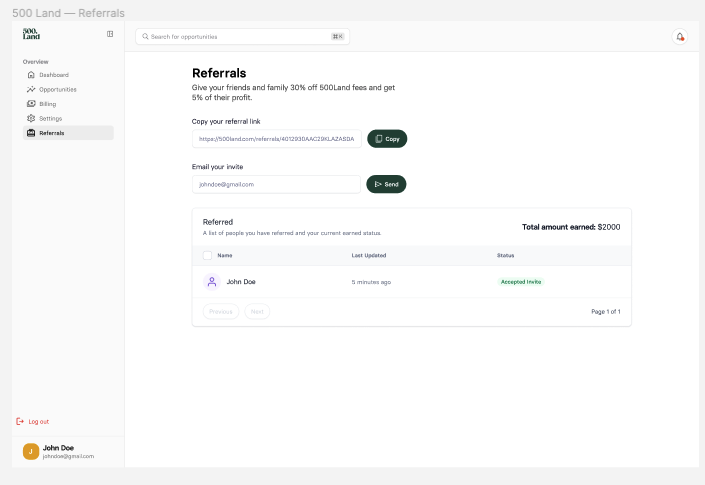Screen dimensions: 705x485
Task: Click John Doe's purple avatar icon in table
Action: tap(211, 282)
